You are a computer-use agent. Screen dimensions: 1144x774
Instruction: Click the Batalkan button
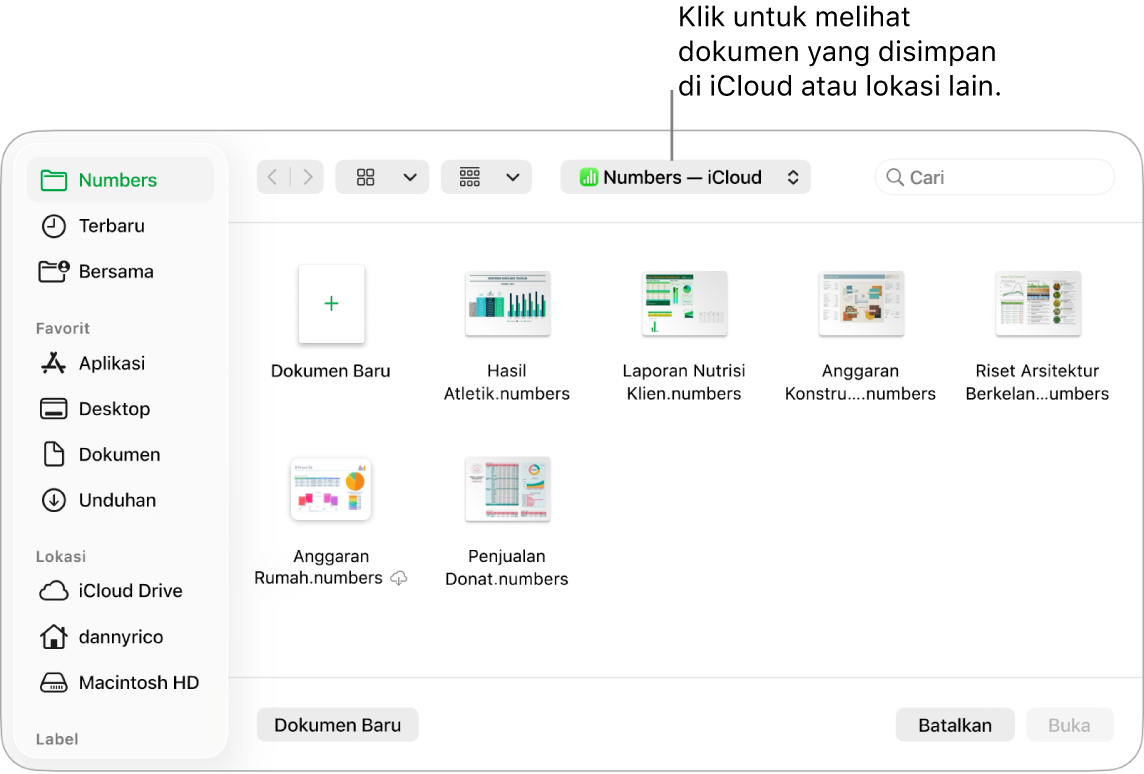pos(955,725)
